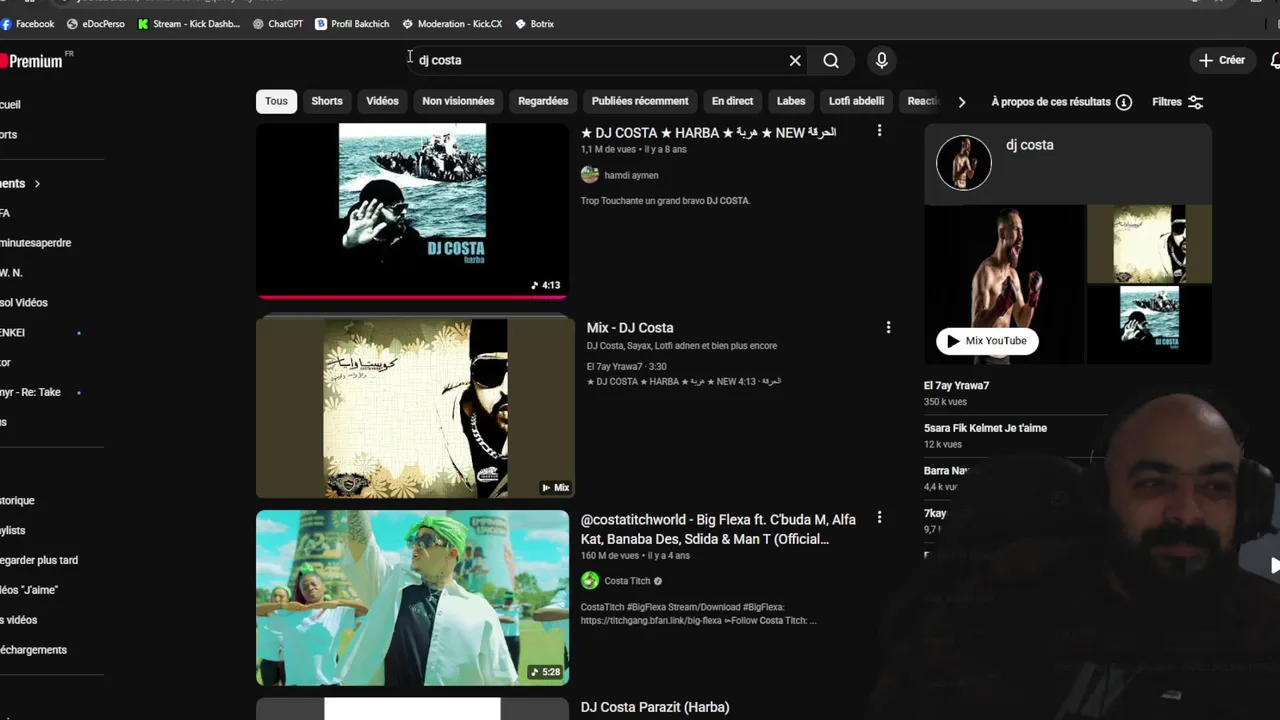
Task: Open the DJ Costa Parazit (Harba) title
Action: click(655, 707)
